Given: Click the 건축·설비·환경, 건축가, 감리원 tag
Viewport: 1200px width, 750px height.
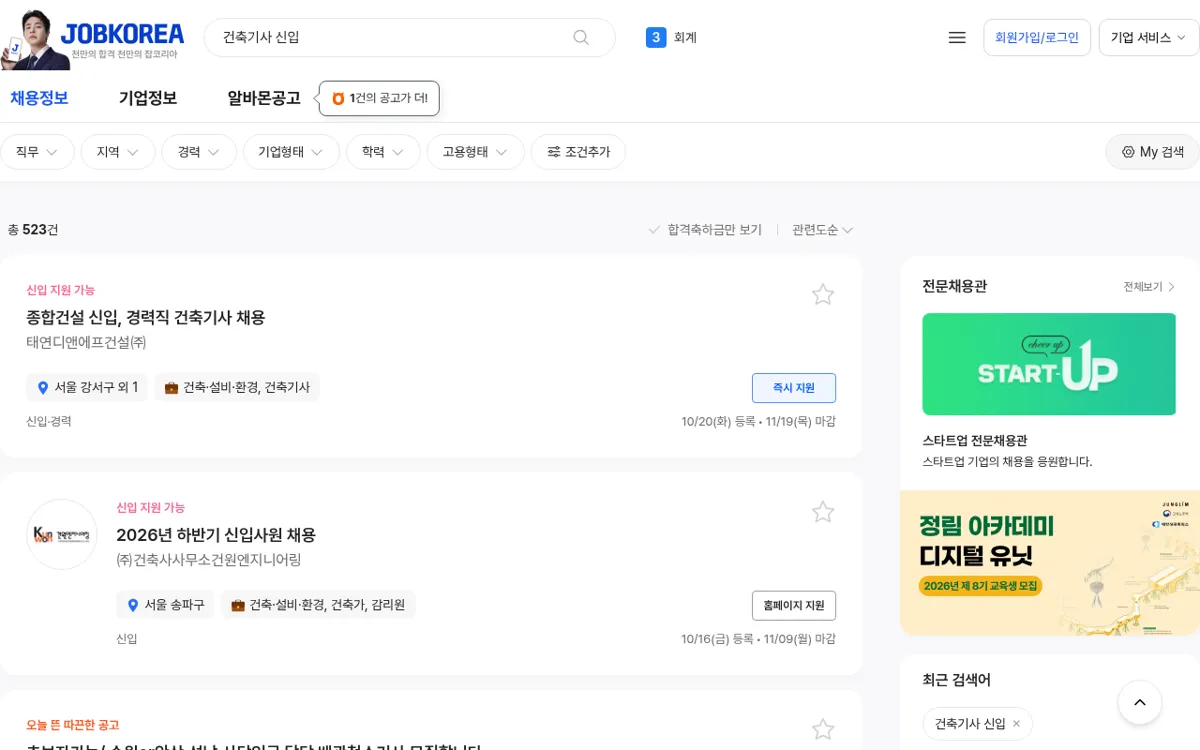Looking at the screenshot, I should pos(318,605).
